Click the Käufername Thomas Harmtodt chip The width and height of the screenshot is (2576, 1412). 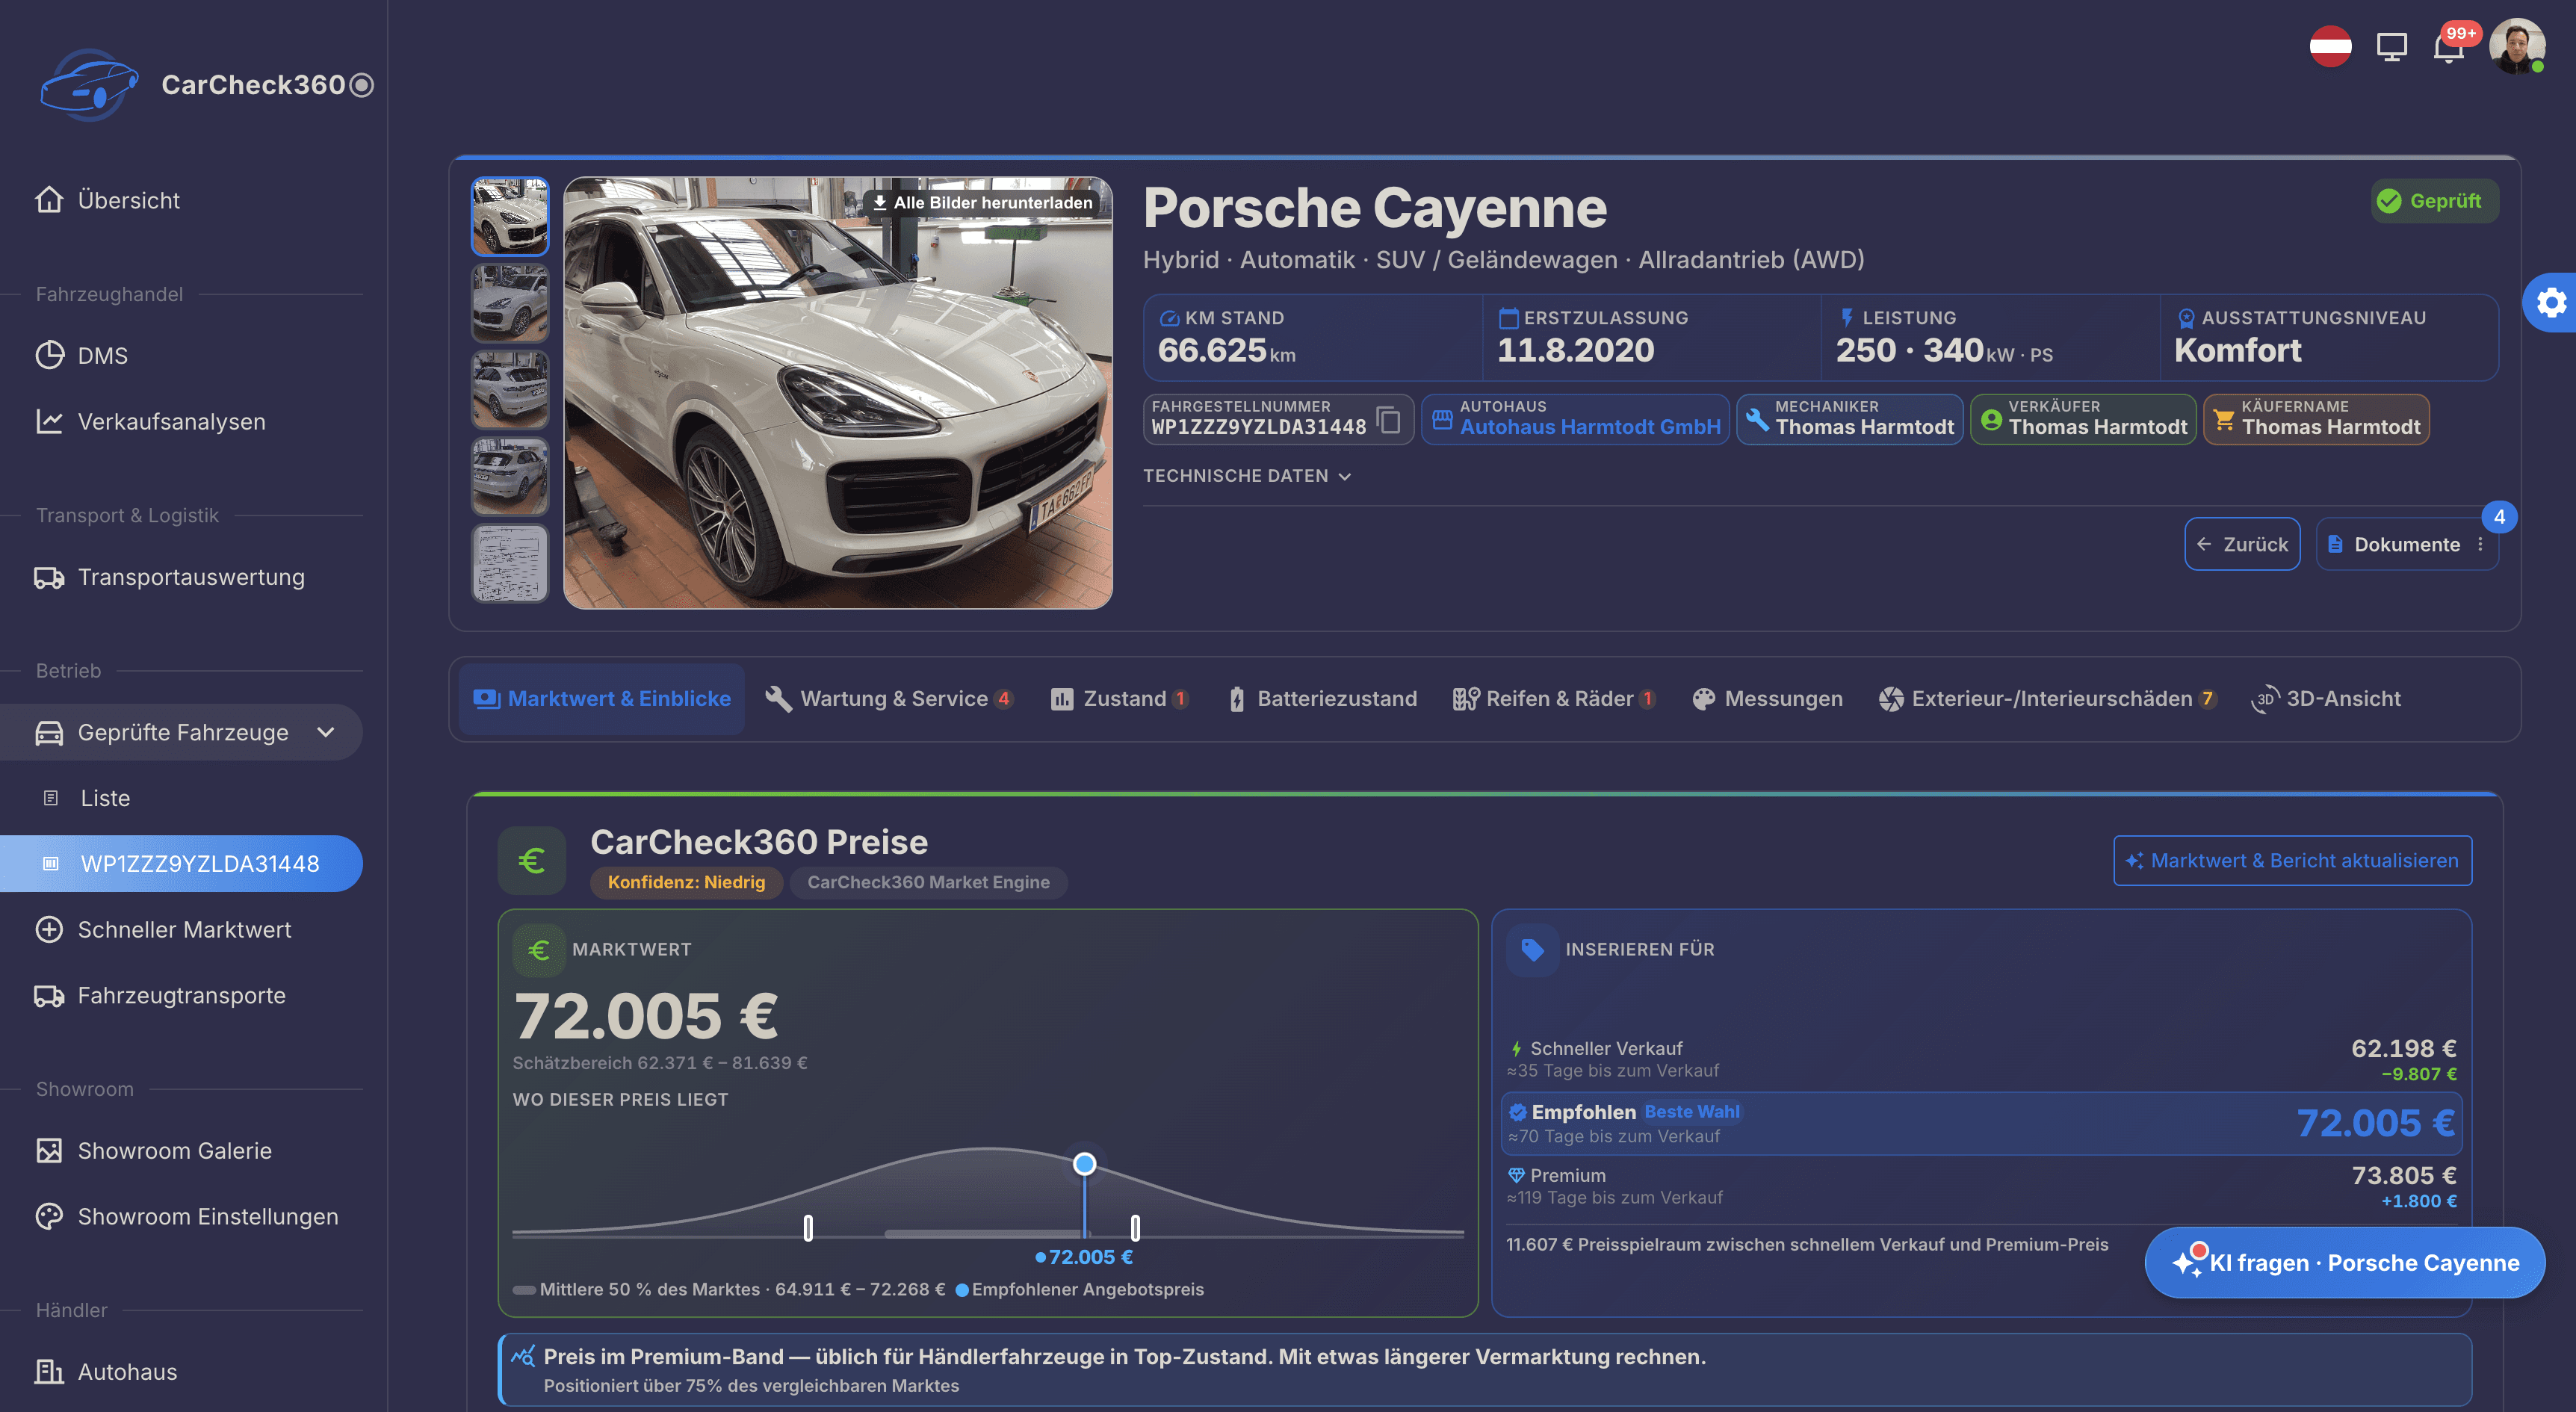pos(2316,419)
